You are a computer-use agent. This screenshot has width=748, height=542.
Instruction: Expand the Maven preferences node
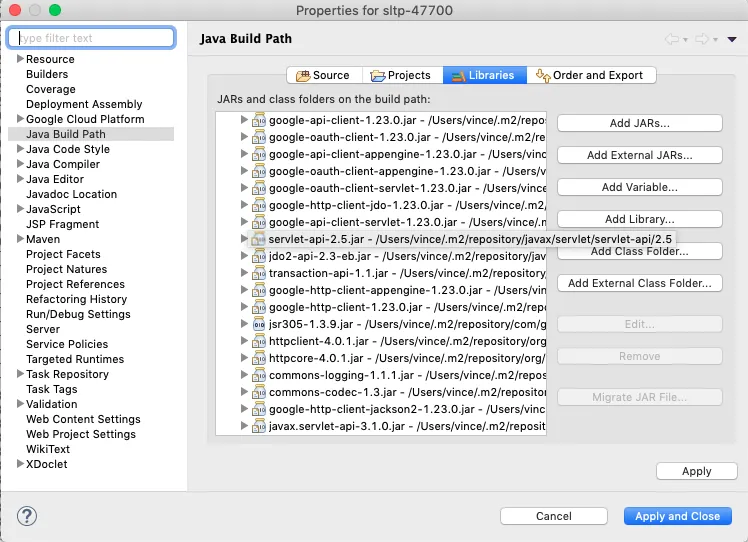20,240
